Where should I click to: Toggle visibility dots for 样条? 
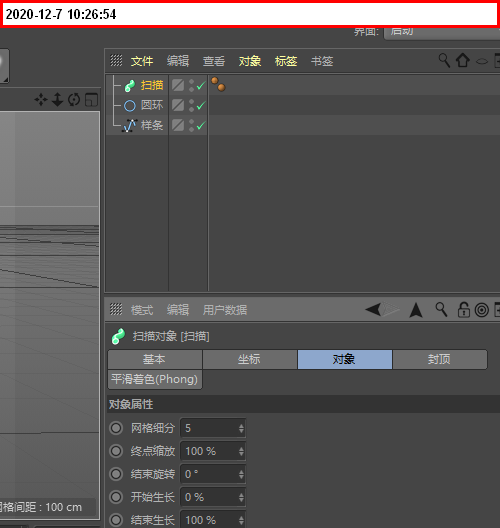[x=191, y=126]
